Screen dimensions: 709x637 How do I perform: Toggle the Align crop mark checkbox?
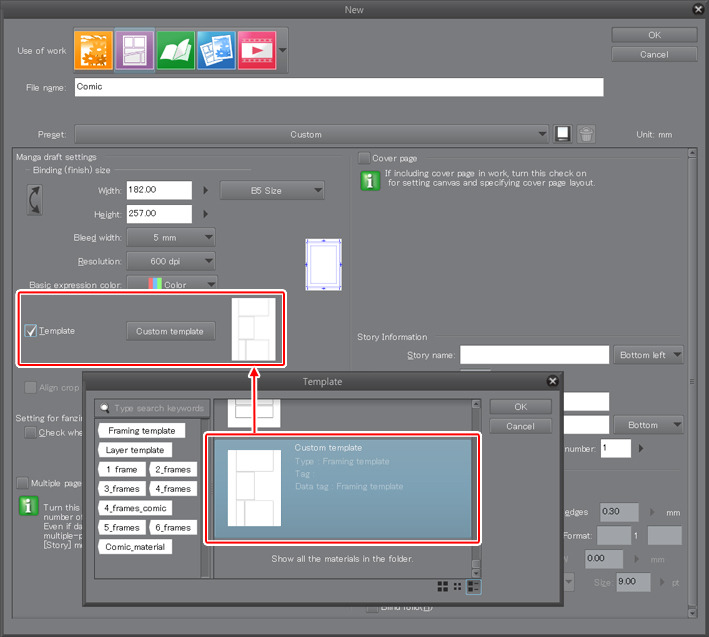pos(30,387)
